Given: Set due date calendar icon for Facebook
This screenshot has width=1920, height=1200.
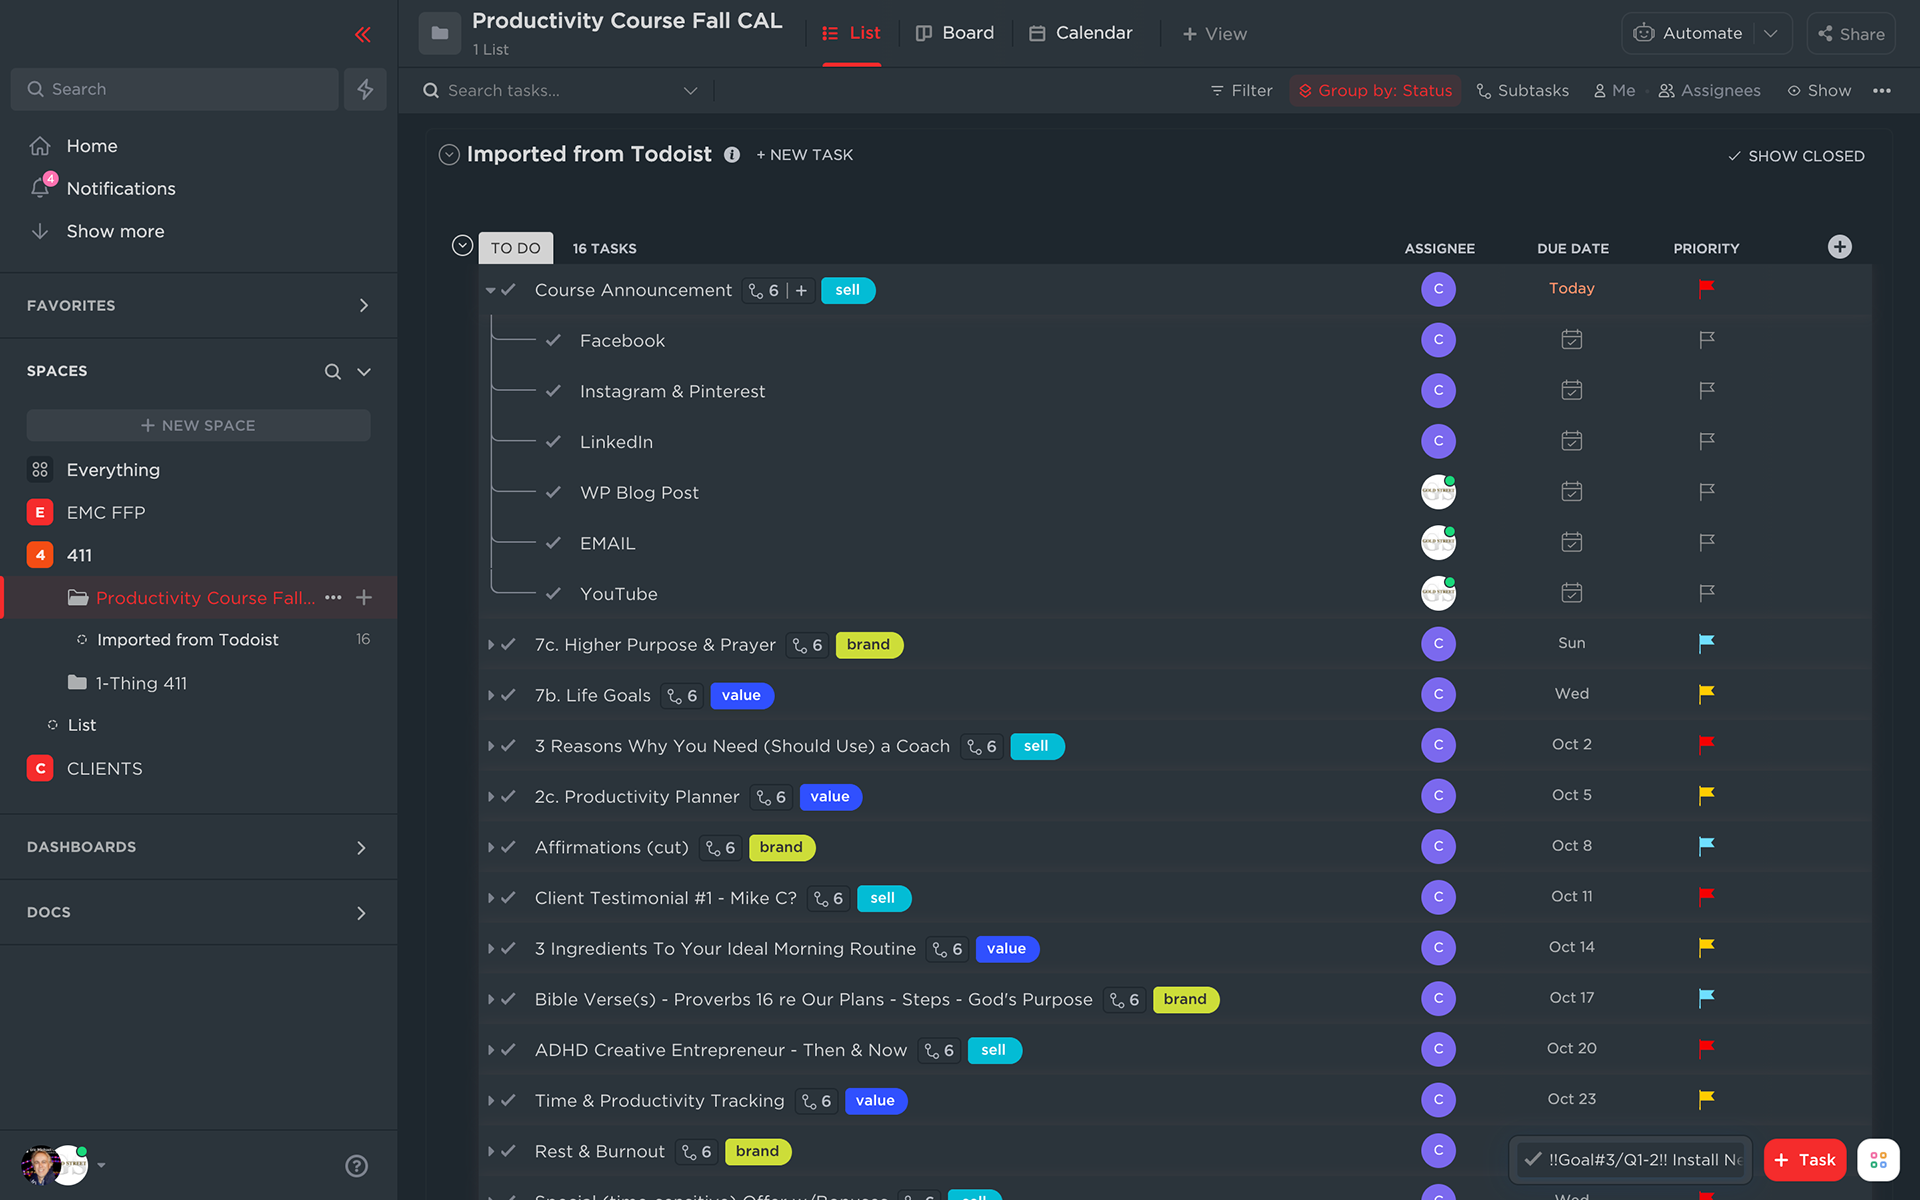Looking at the screenshot, I should coord(1571,340).
